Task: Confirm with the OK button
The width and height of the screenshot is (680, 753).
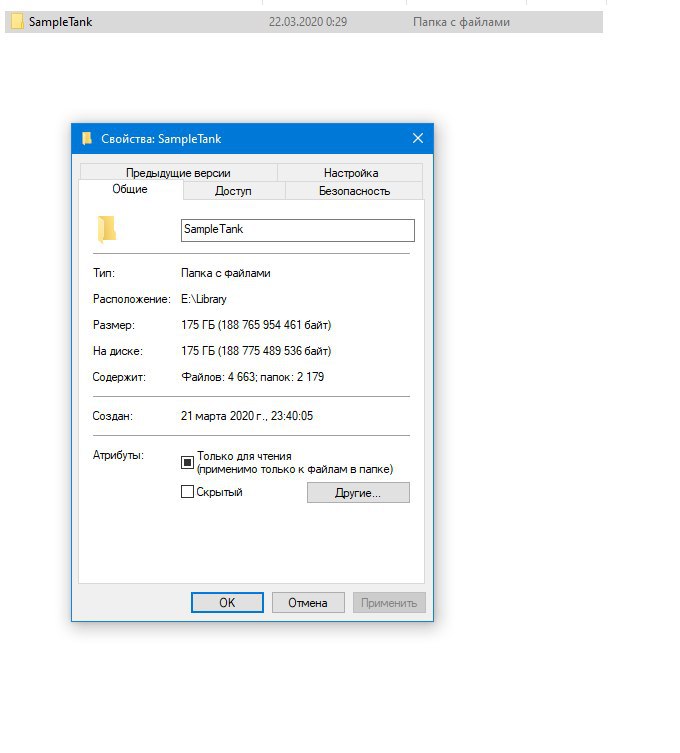Action: [x=227, y=603]
